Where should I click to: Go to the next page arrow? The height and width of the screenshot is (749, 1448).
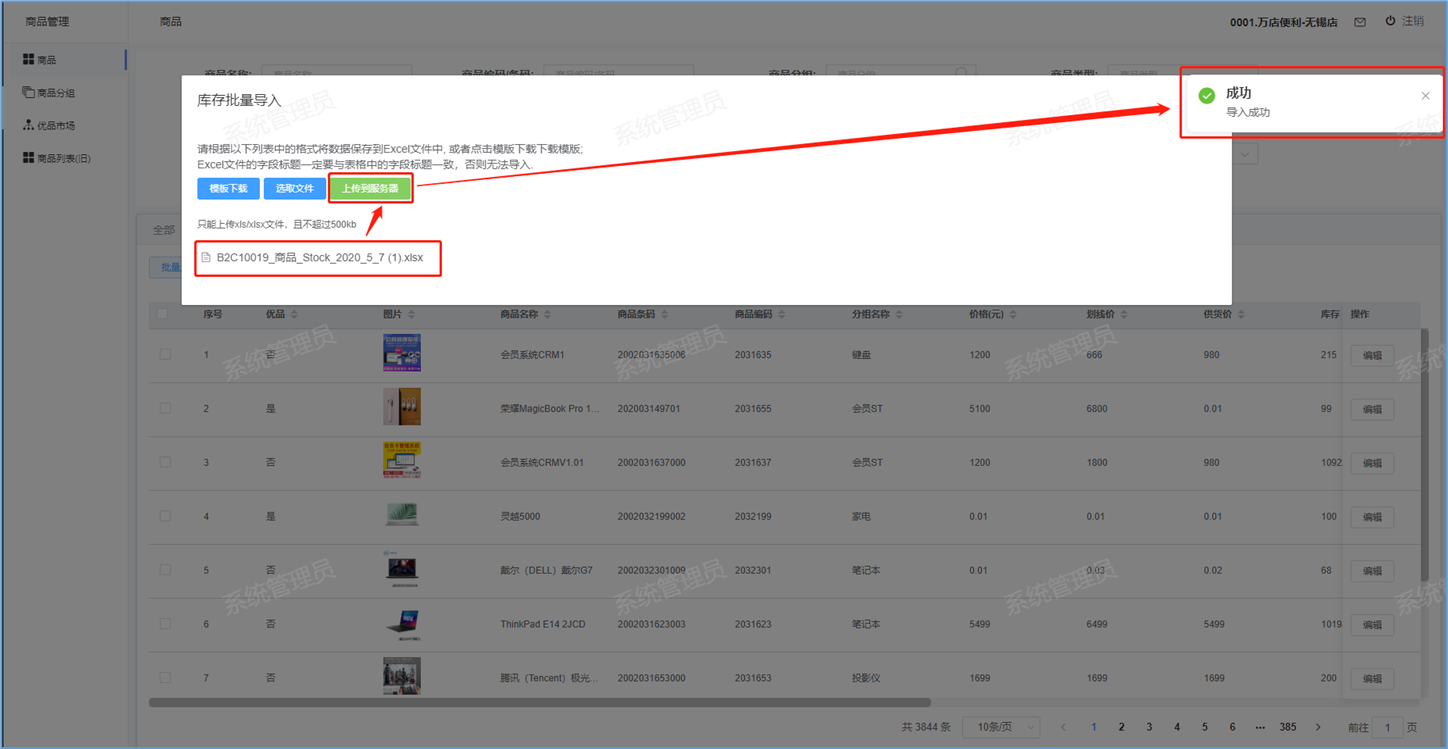click(x=1318, y=727)
